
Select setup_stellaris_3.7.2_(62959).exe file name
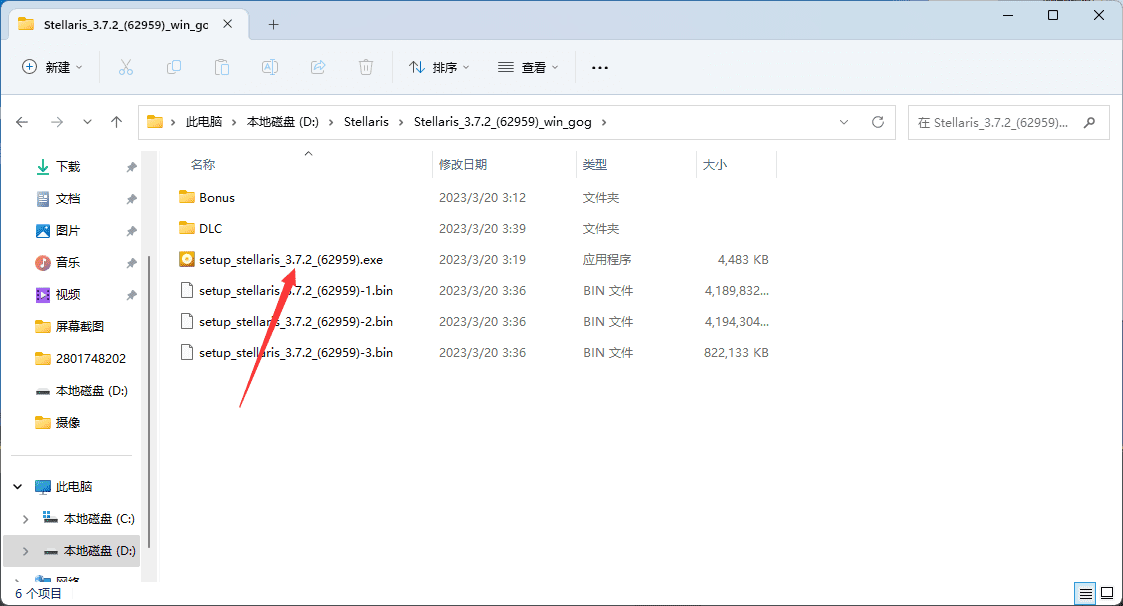[x=291, y=259]
